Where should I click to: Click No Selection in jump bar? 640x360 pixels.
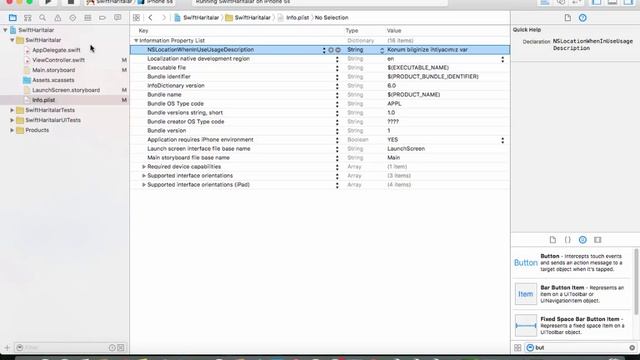click(x=331, y=18)
